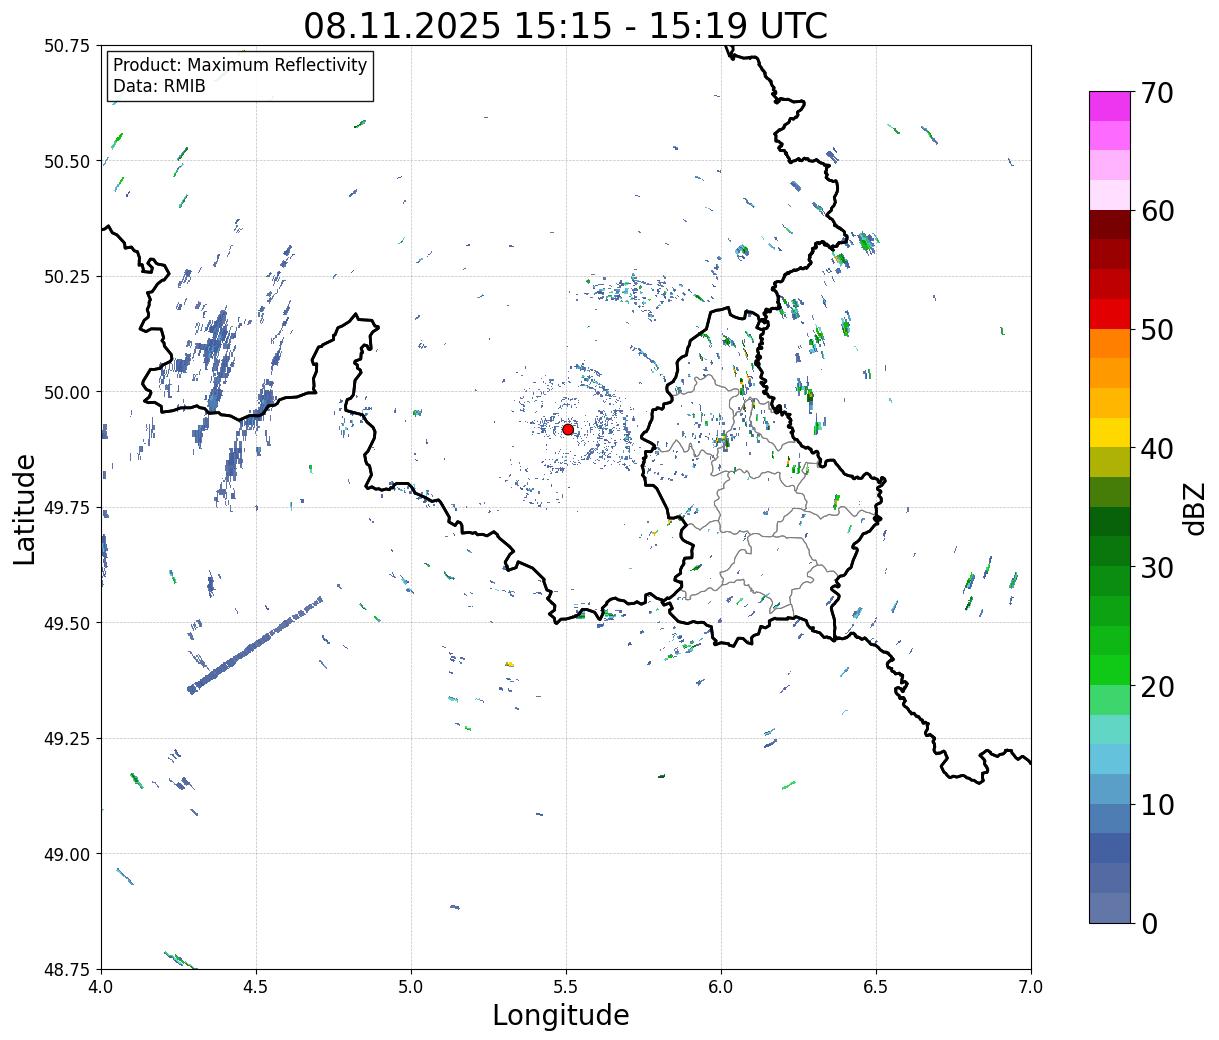Click the long diagonal blue echo streak near 49.4 latitude
This screenshot has height=1040, width=1219.
coord(255,645)
